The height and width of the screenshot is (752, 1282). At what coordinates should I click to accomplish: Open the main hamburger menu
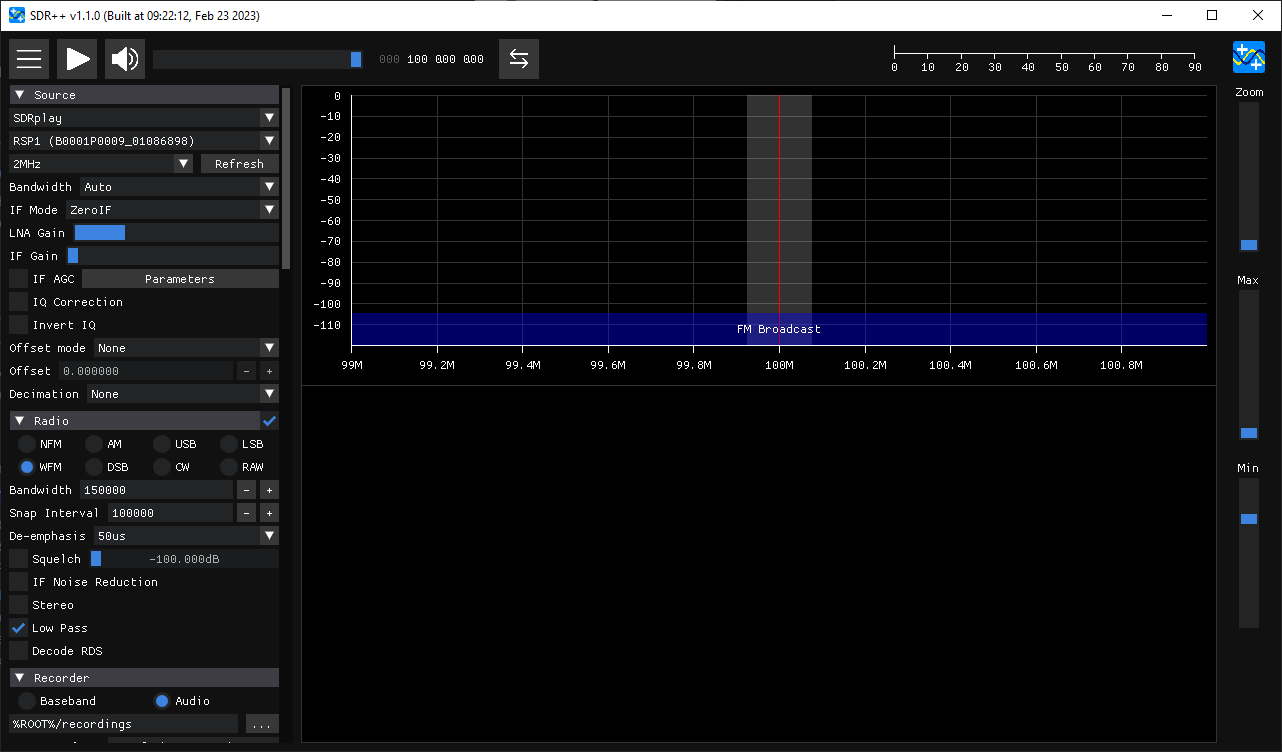[x=29, y=58]
